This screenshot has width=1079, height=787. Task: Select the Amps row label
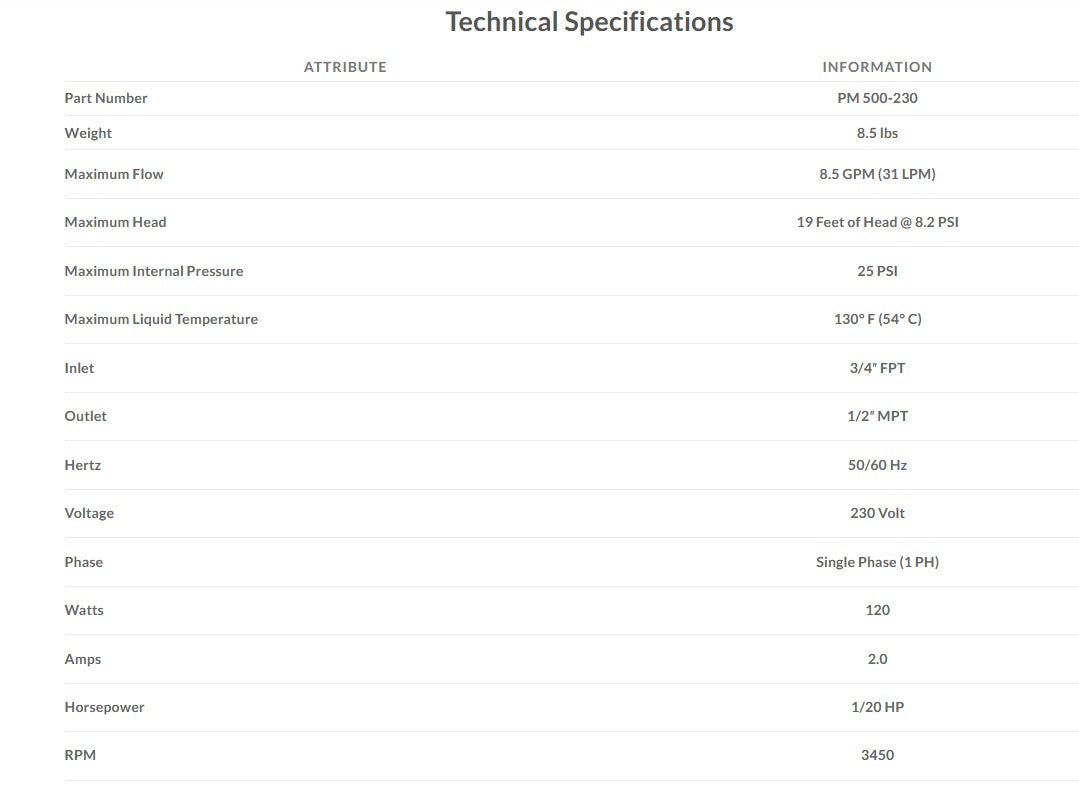coord(83,659)
